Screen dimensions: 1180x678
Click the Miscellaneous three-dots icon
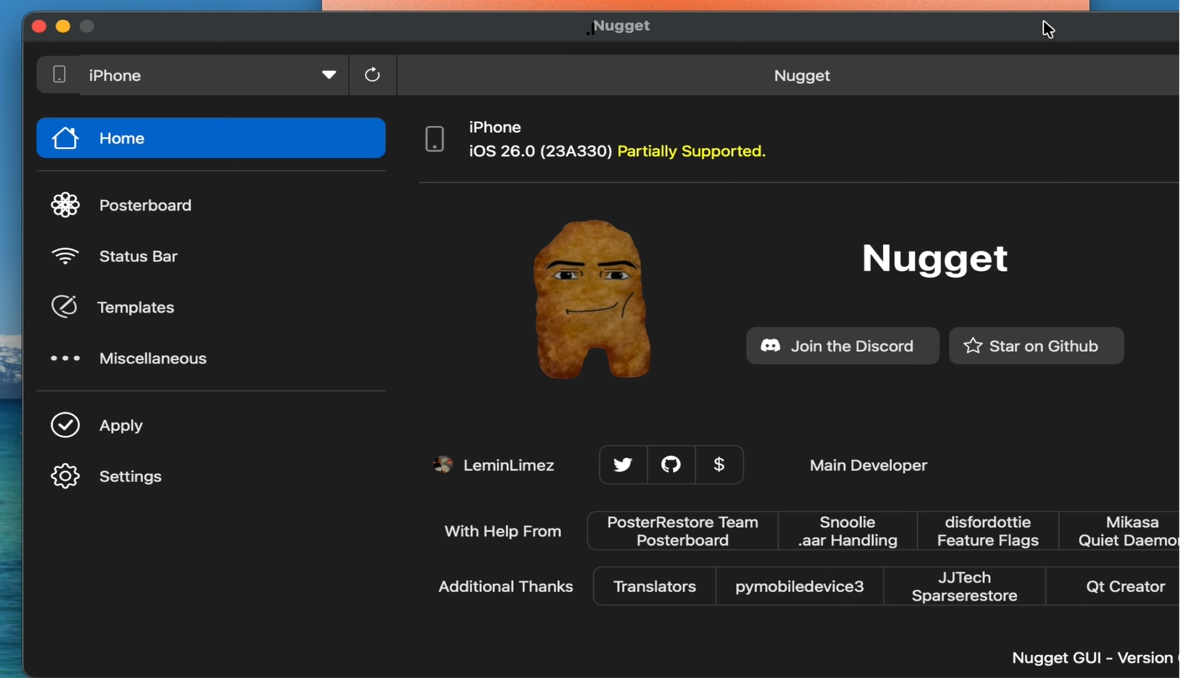(65, 358)
